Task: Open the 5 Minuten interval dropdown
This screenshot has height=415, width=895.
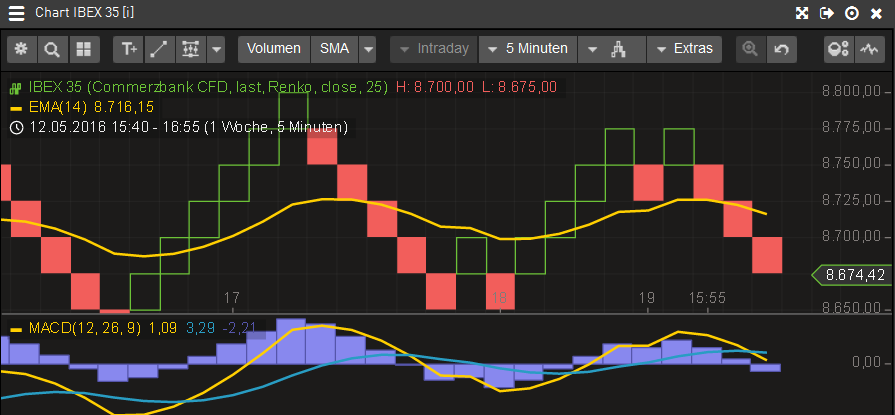Action: coord(526,48)
